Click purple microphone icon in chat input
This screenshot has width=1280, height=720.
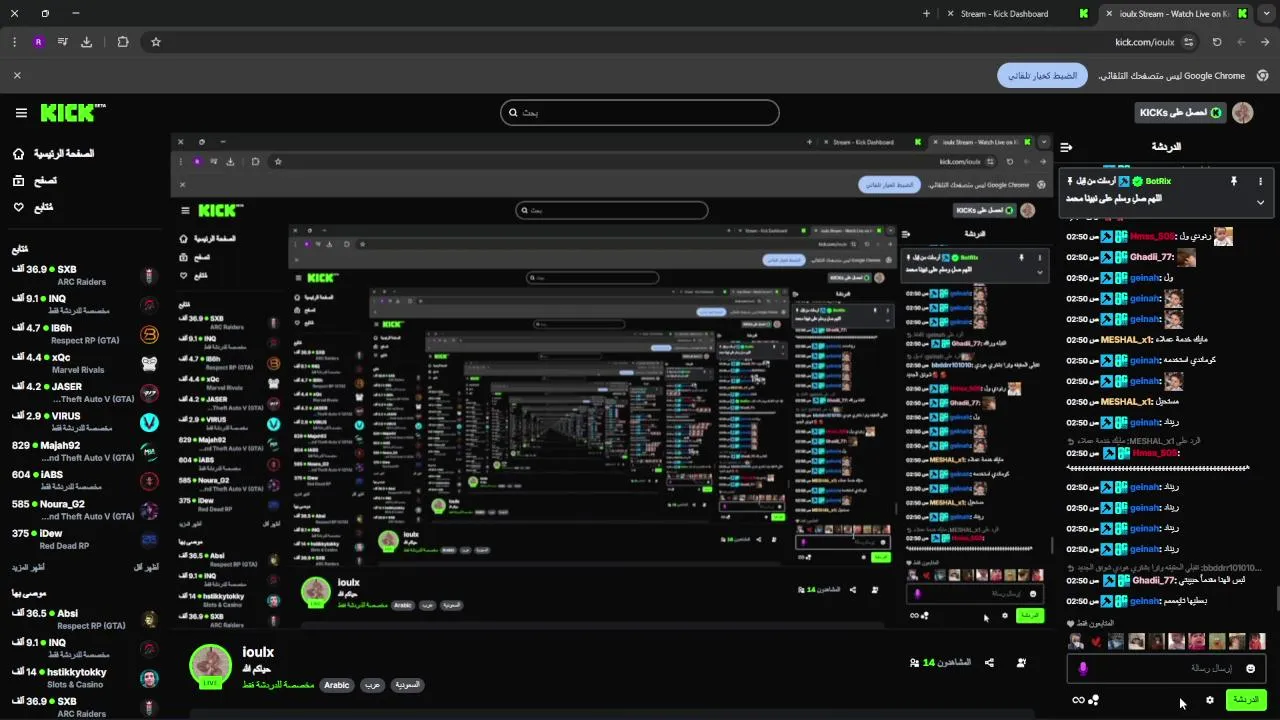1083,668
